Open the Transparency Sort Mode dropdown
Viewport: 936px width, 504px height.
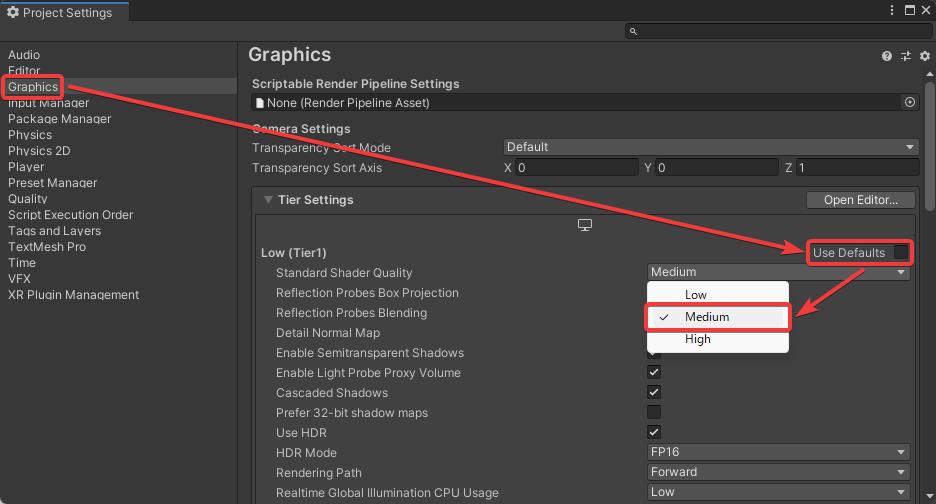710,147
